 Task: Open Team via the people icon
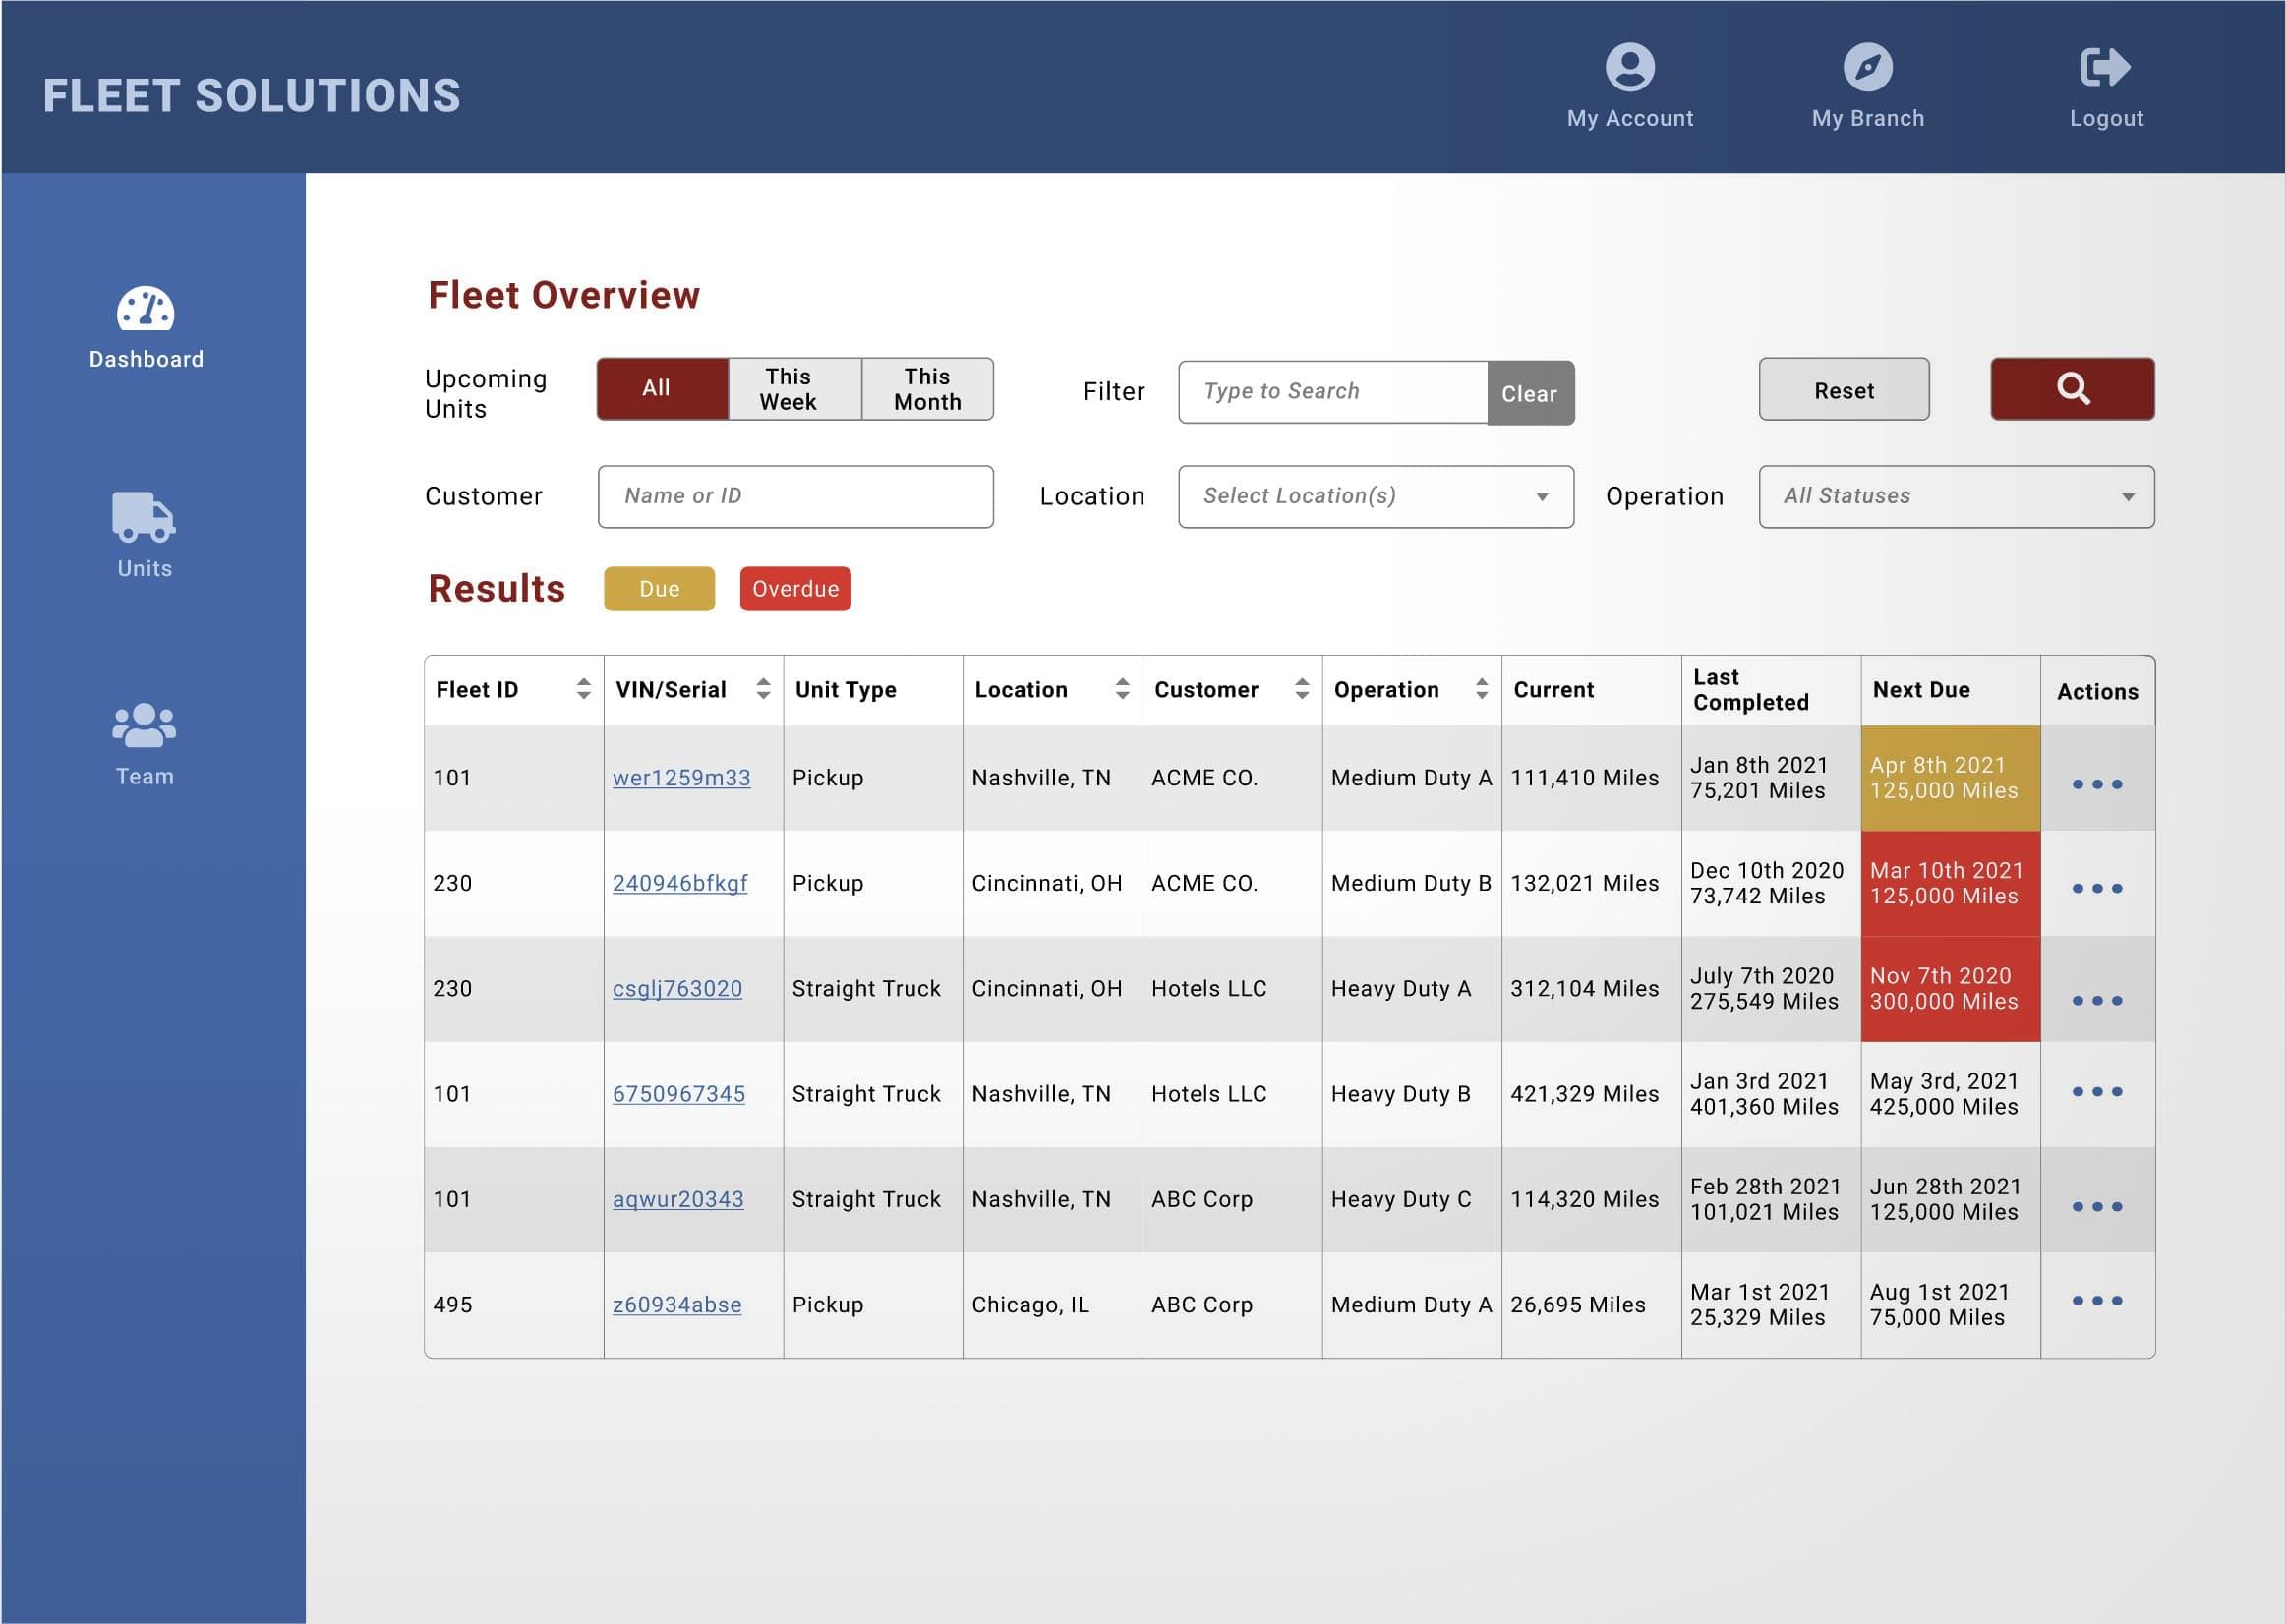point(144,726)
